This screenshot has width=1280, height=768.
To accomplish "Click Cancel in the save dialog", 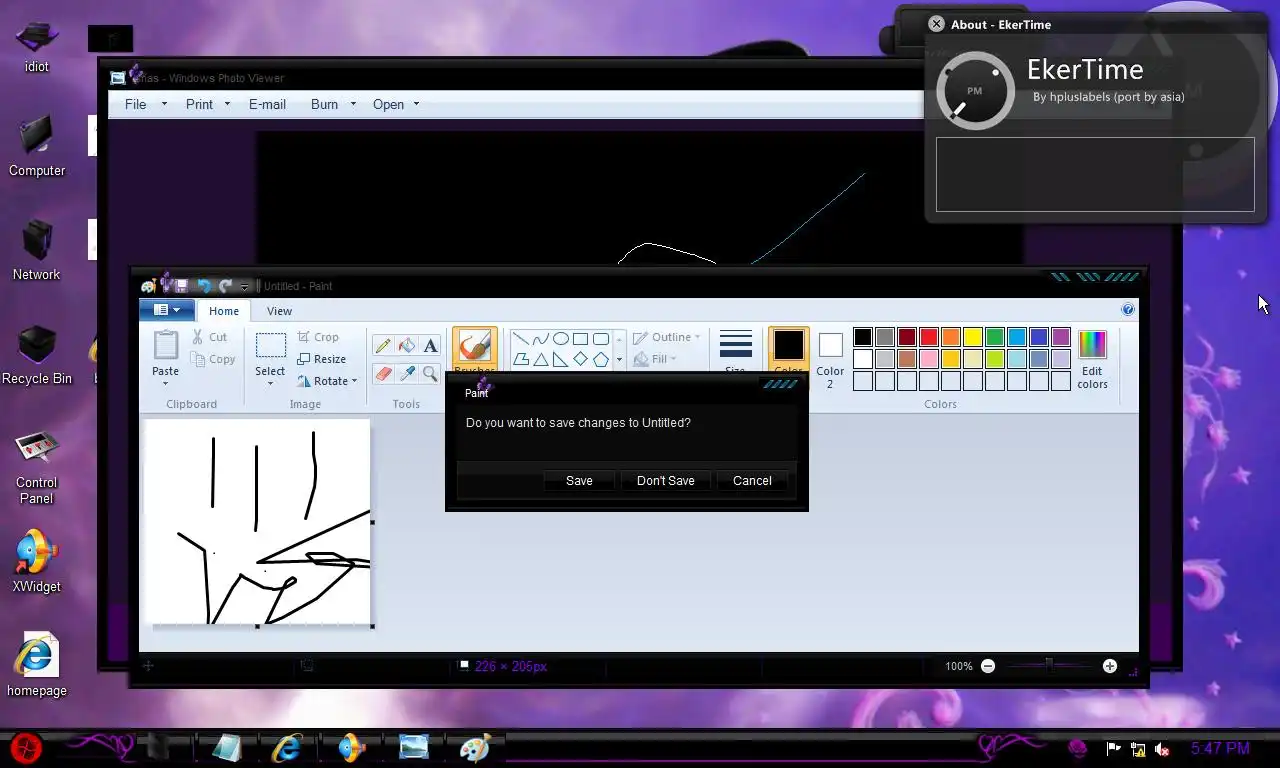I will [x=752, y=481].
